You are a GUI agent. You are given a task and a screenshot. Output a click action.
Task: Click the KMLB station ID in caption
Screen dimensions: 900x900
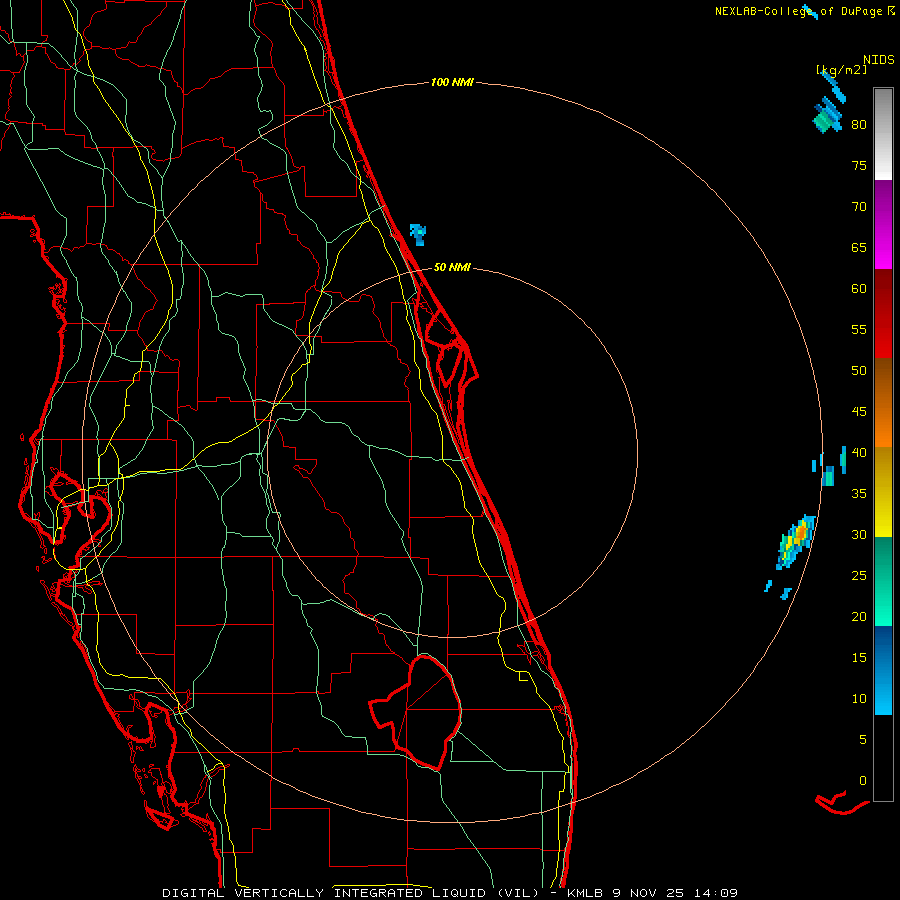coord(587,893)
